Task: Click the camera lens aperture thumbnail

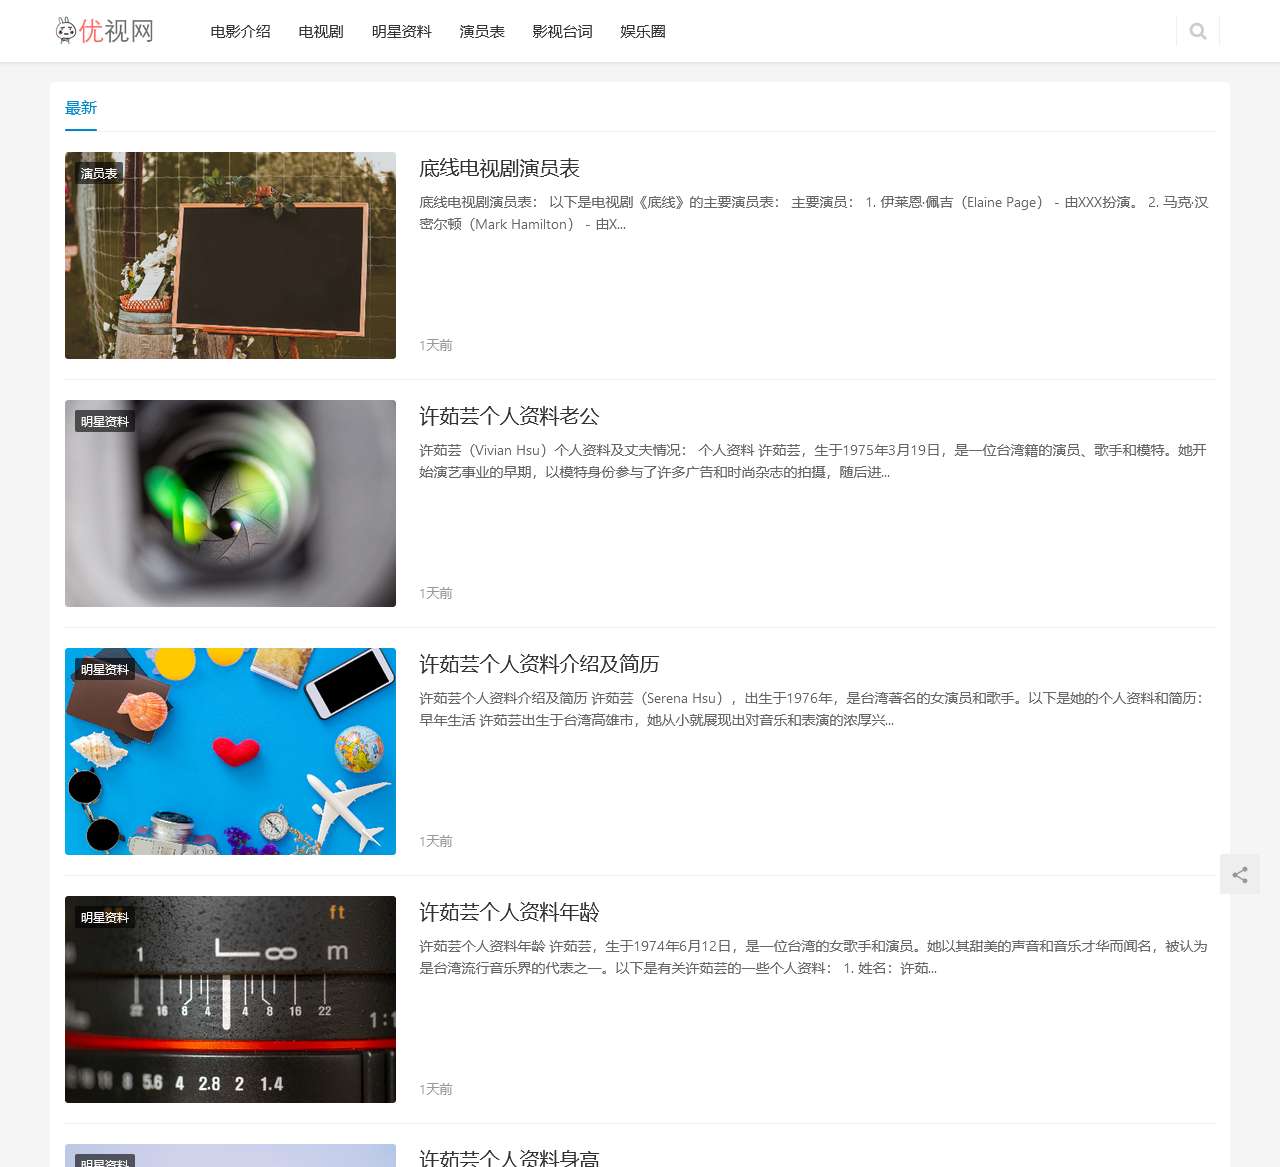Action: pos(230,503)
